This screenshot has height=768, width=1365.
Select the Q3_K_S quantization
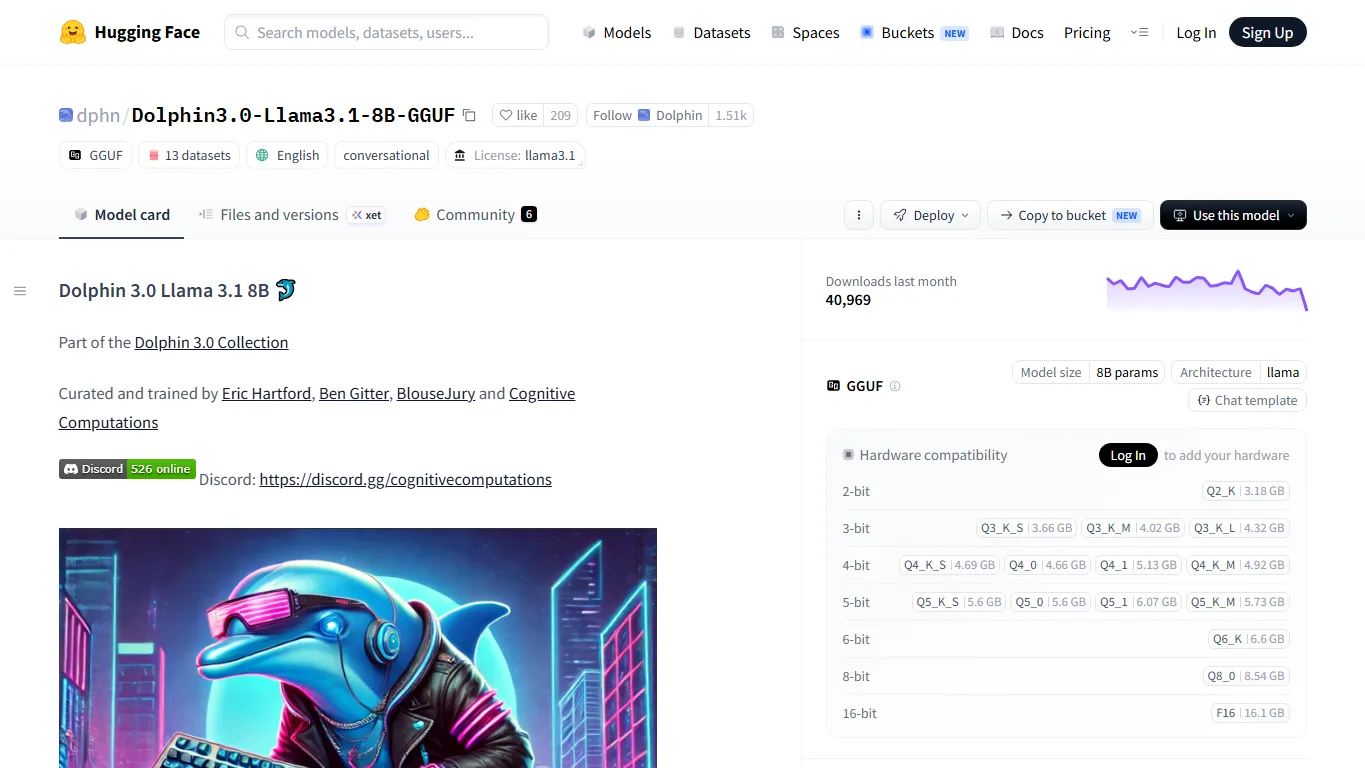coord(1026,528)
